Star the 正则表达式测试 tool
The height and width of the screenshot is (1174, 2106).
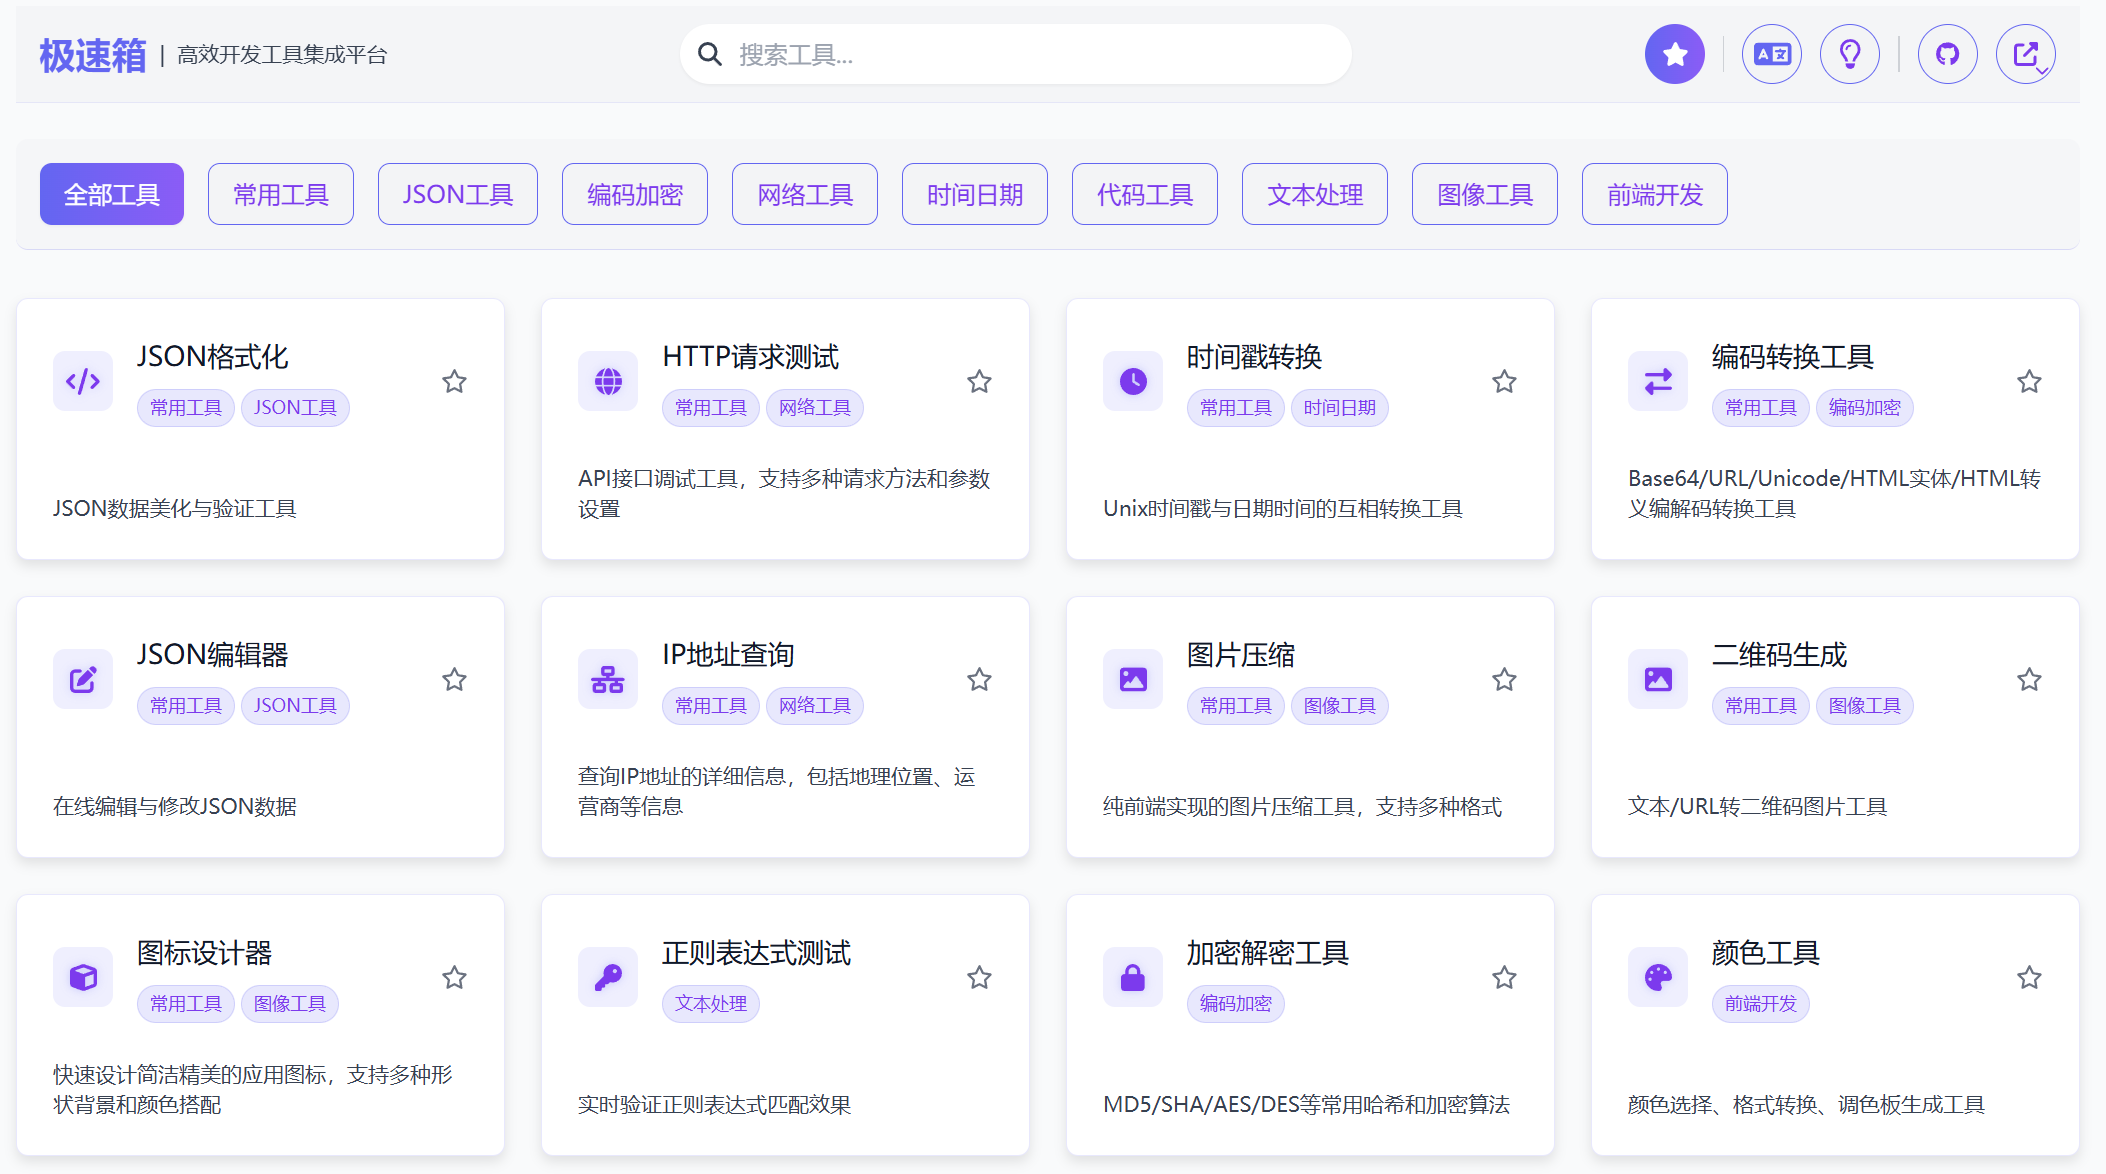pyautogui.click(x=979, y=977)
